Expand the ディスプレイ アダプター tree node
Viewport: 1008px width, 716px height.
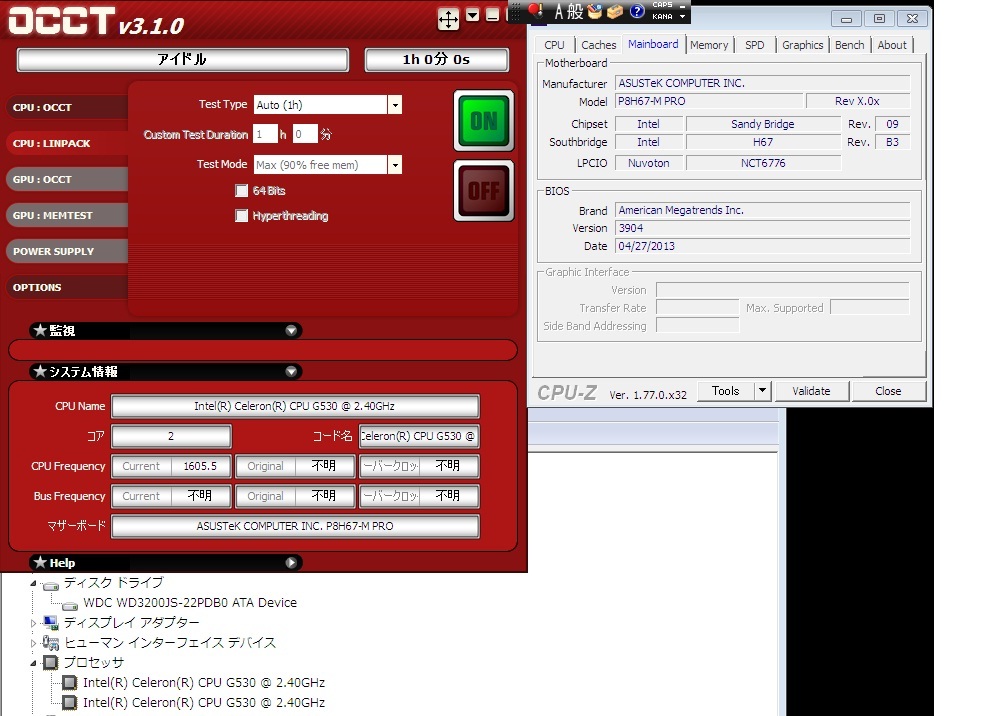pos(33,623)
